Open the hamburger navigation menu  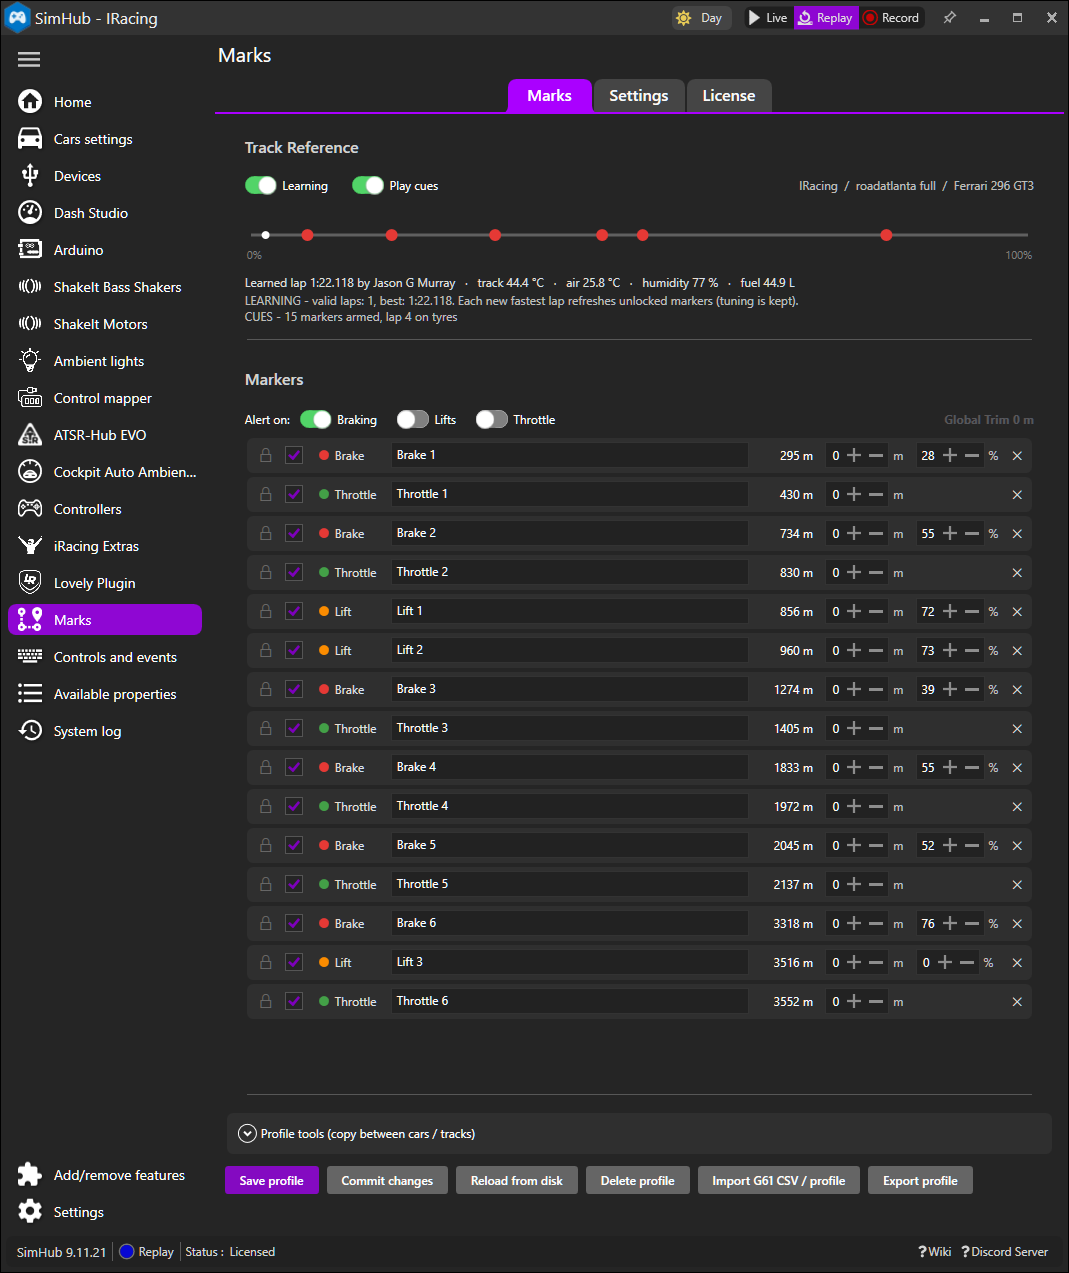29,60
